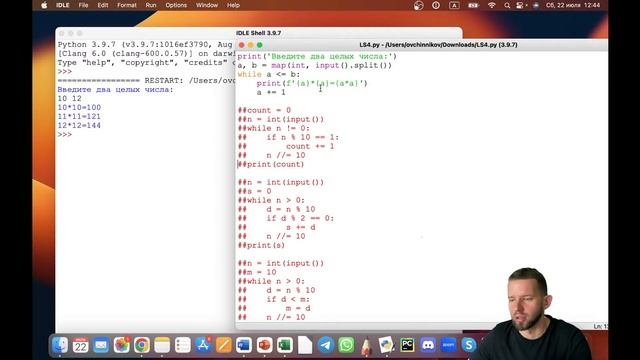Check battery status in menu bar
Screen dimensions: 640x360
(473, 5)
